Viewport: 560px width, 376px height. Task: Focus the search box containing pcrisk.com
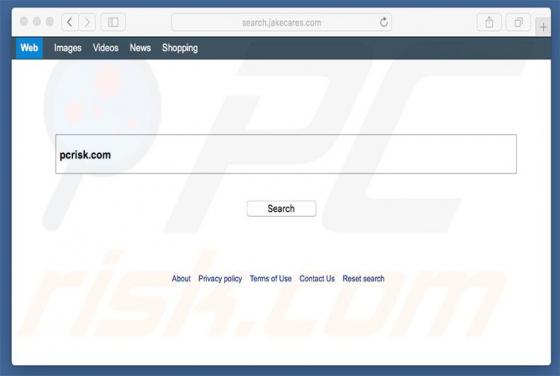pos(286,154)
